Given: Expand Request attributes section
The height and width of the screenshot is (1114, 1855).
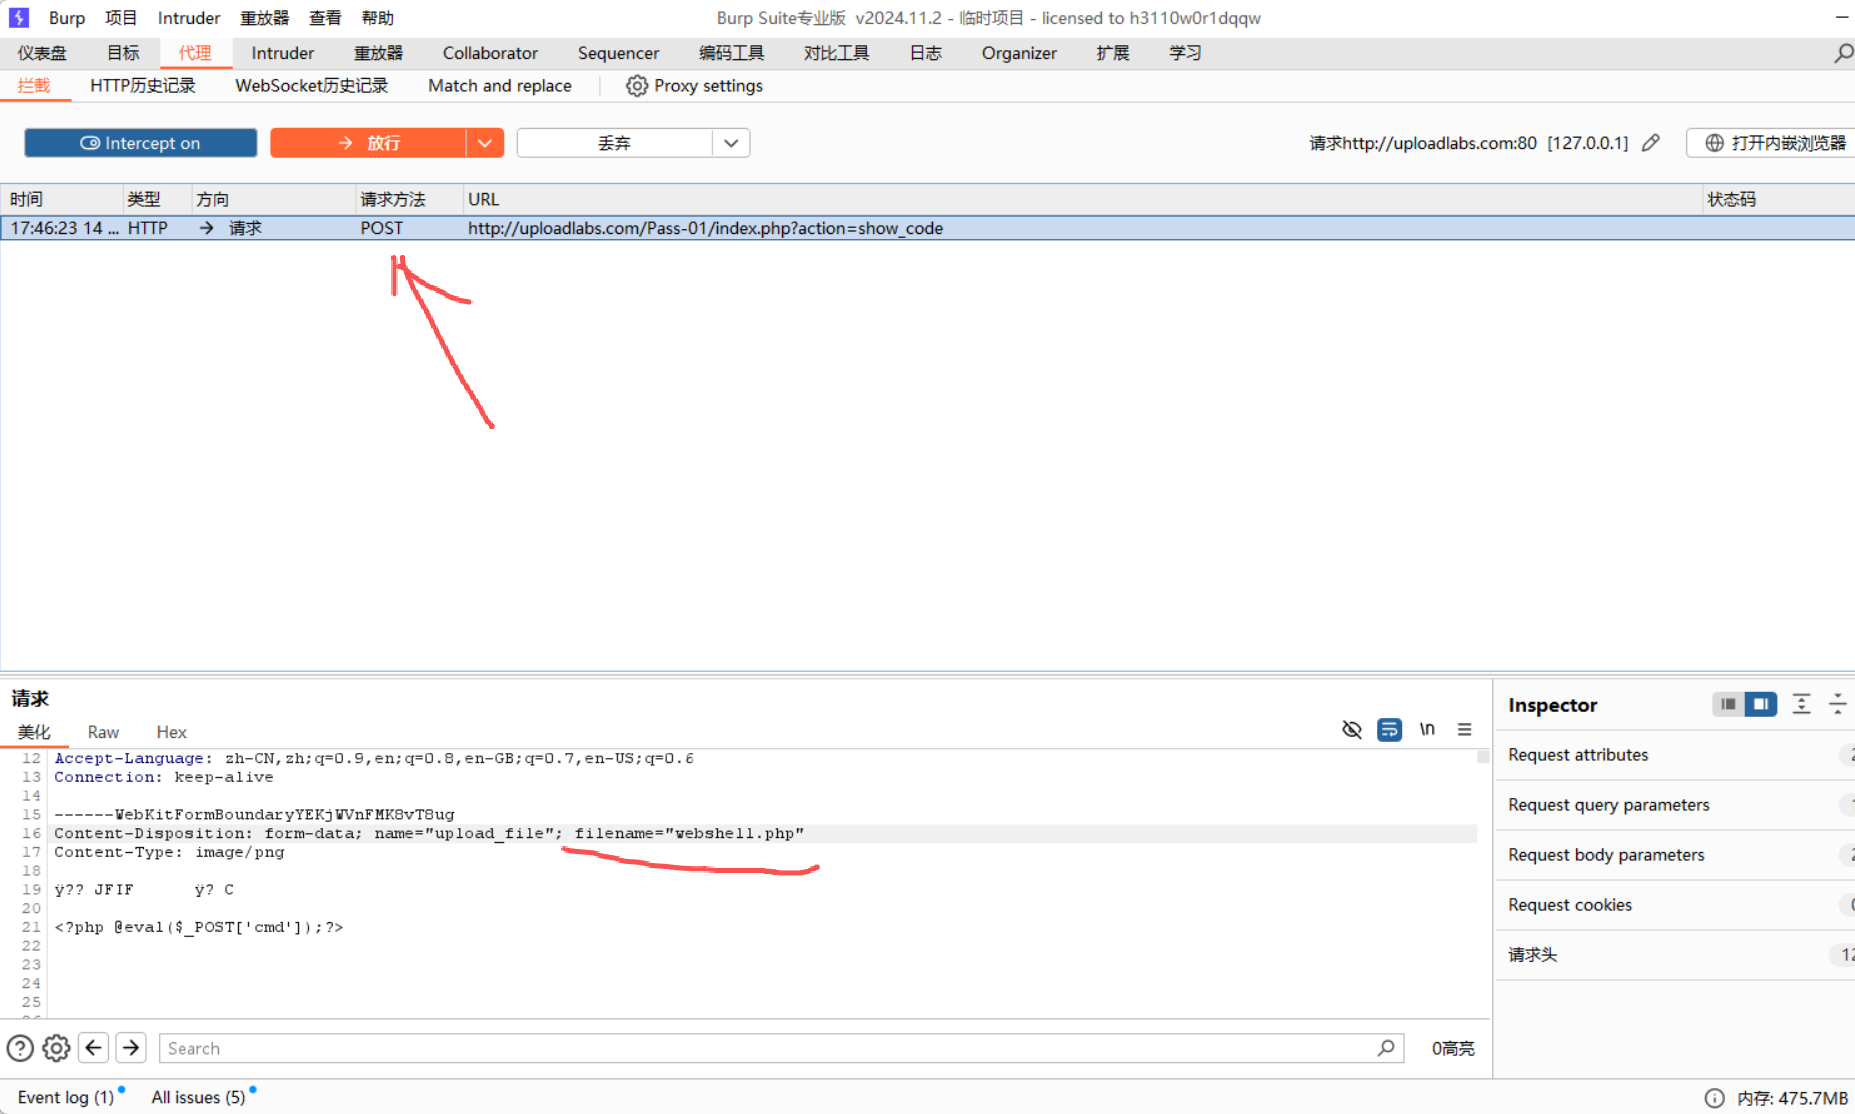Looking at the screenshot, I should pos(1675,755).
